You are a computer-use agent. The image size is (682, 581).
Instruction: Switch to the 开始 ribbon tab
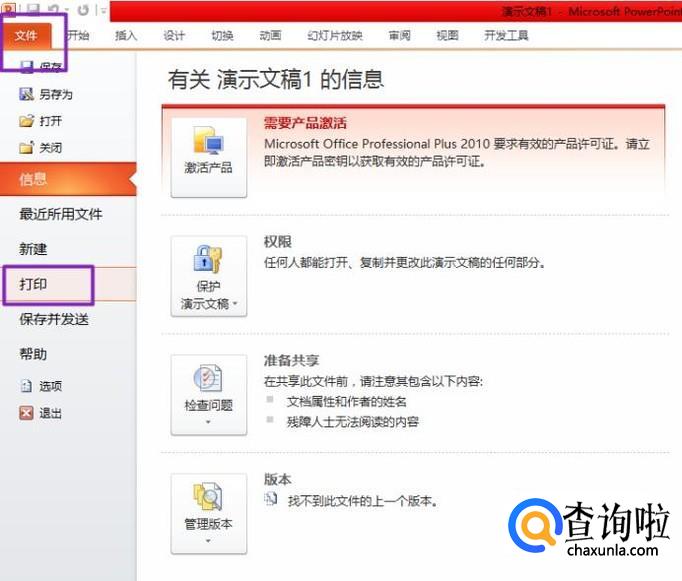[x=78, y=35]
